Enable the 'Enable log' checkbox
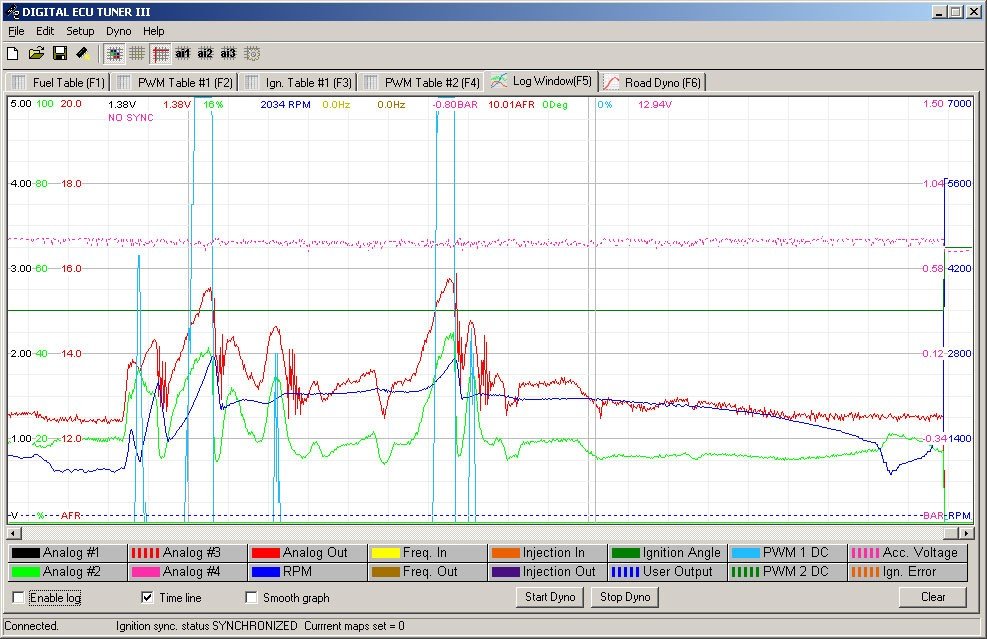This screenshot has width=987, height=639. pos(19,598)
